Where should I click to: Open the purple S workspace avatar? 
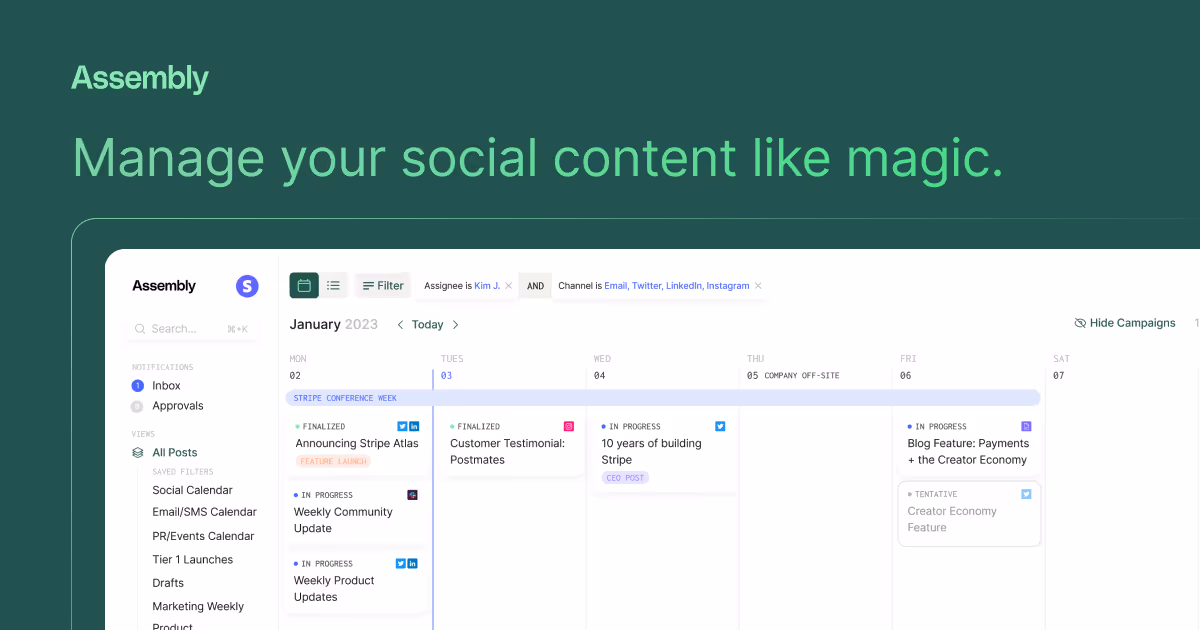247,286
